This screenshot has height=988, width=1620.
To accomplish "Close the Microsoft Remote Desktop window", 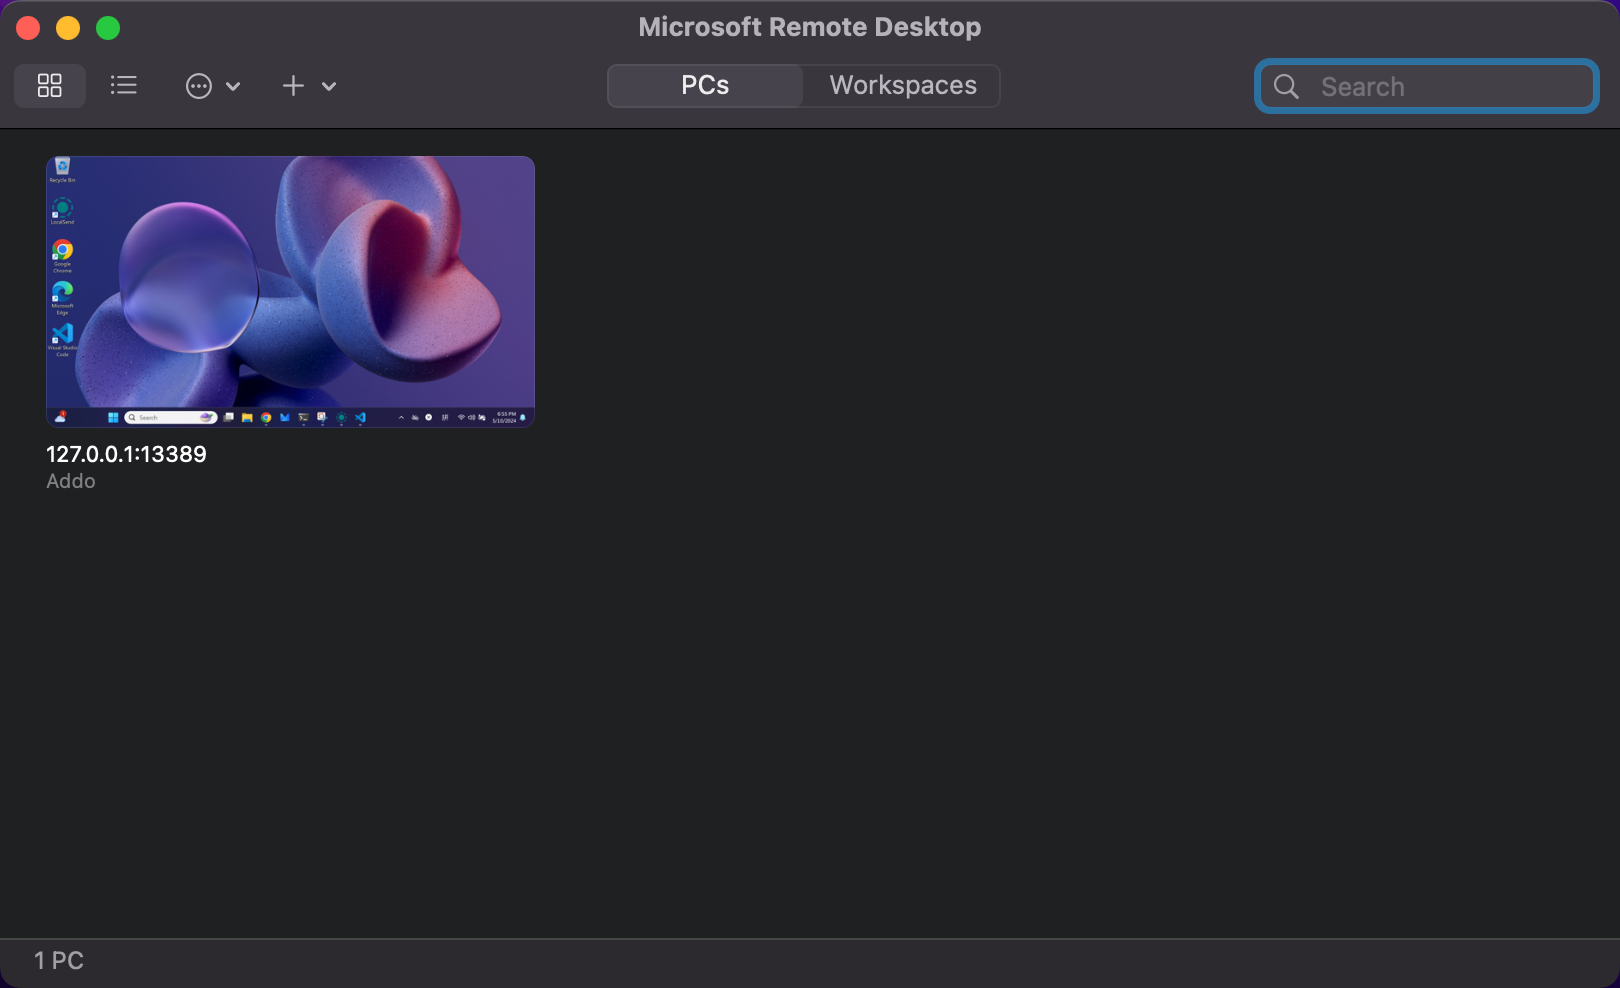I will [28, 28].
